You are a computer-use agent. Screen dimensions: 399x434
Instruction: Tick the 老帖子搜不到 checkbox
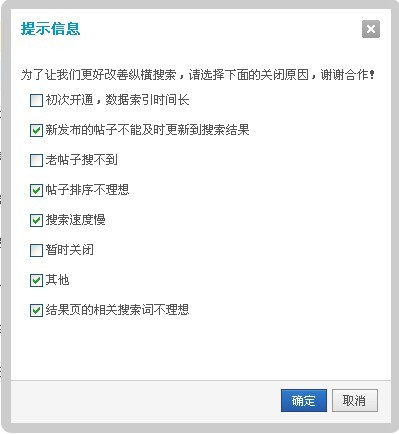point(36,160)
